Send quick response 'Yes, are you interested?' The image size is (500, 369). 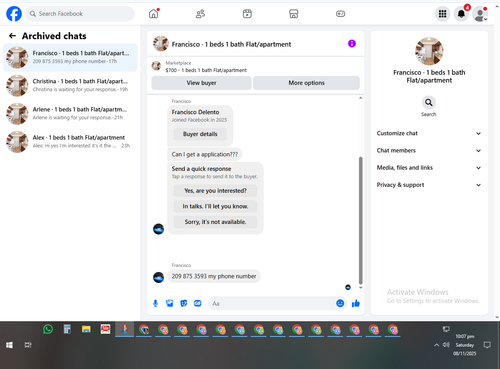coord(215,191)
